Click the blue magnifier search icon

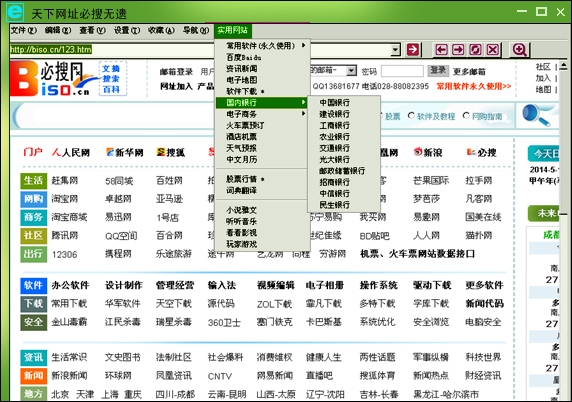pos(536,115)
